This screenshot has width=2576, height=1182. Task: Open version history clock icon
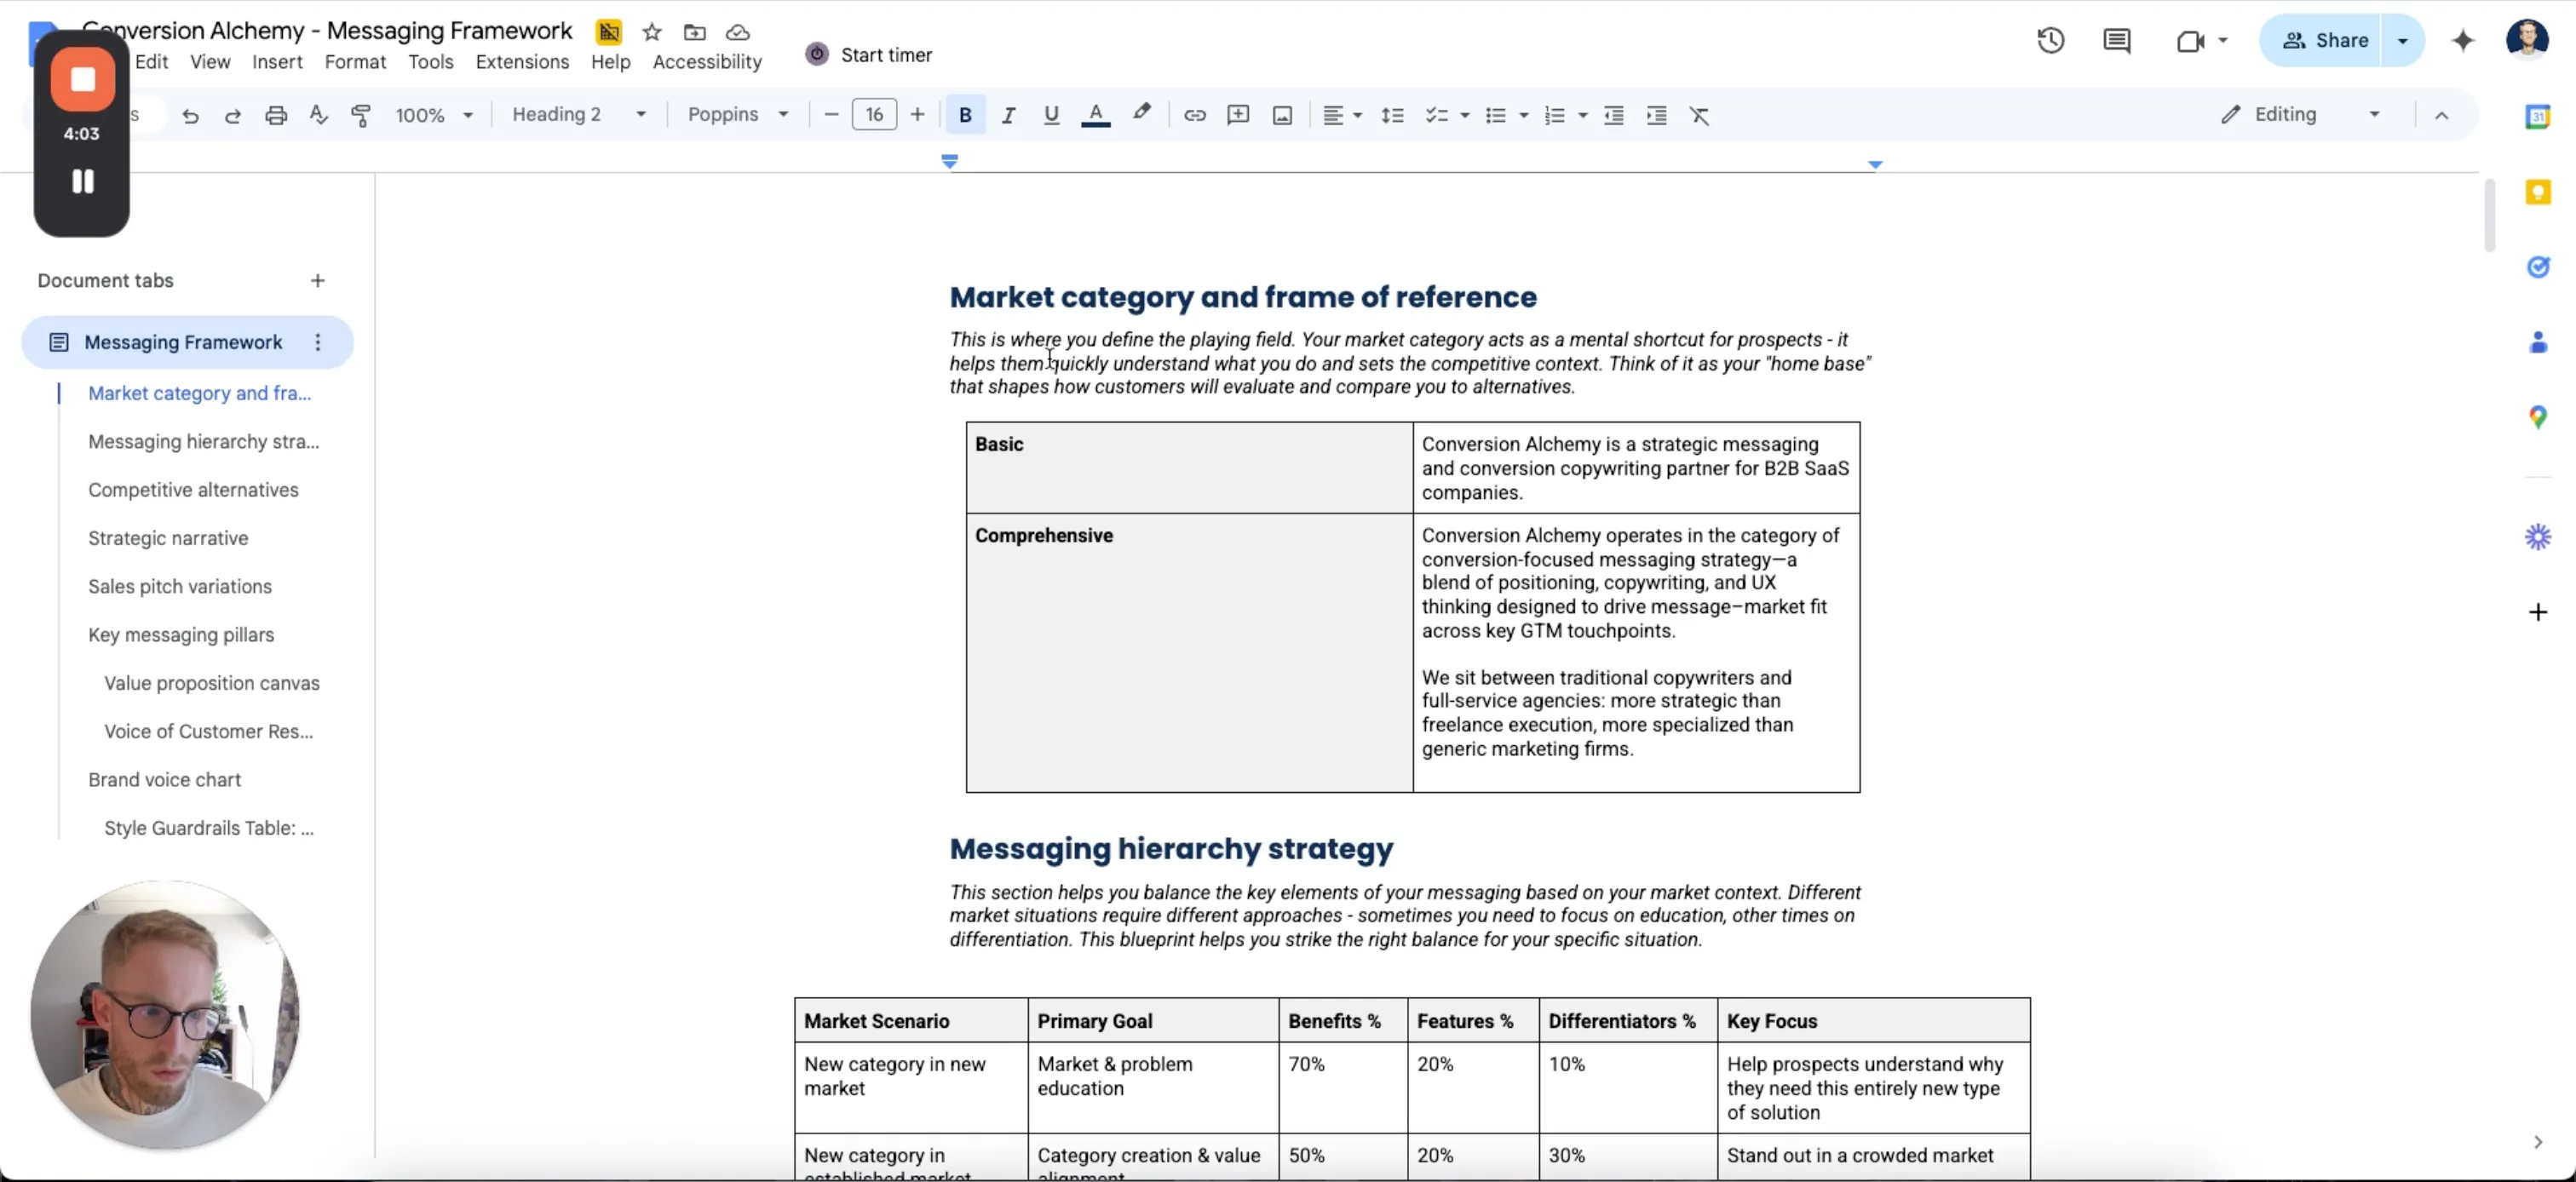tap(2050, 40)
